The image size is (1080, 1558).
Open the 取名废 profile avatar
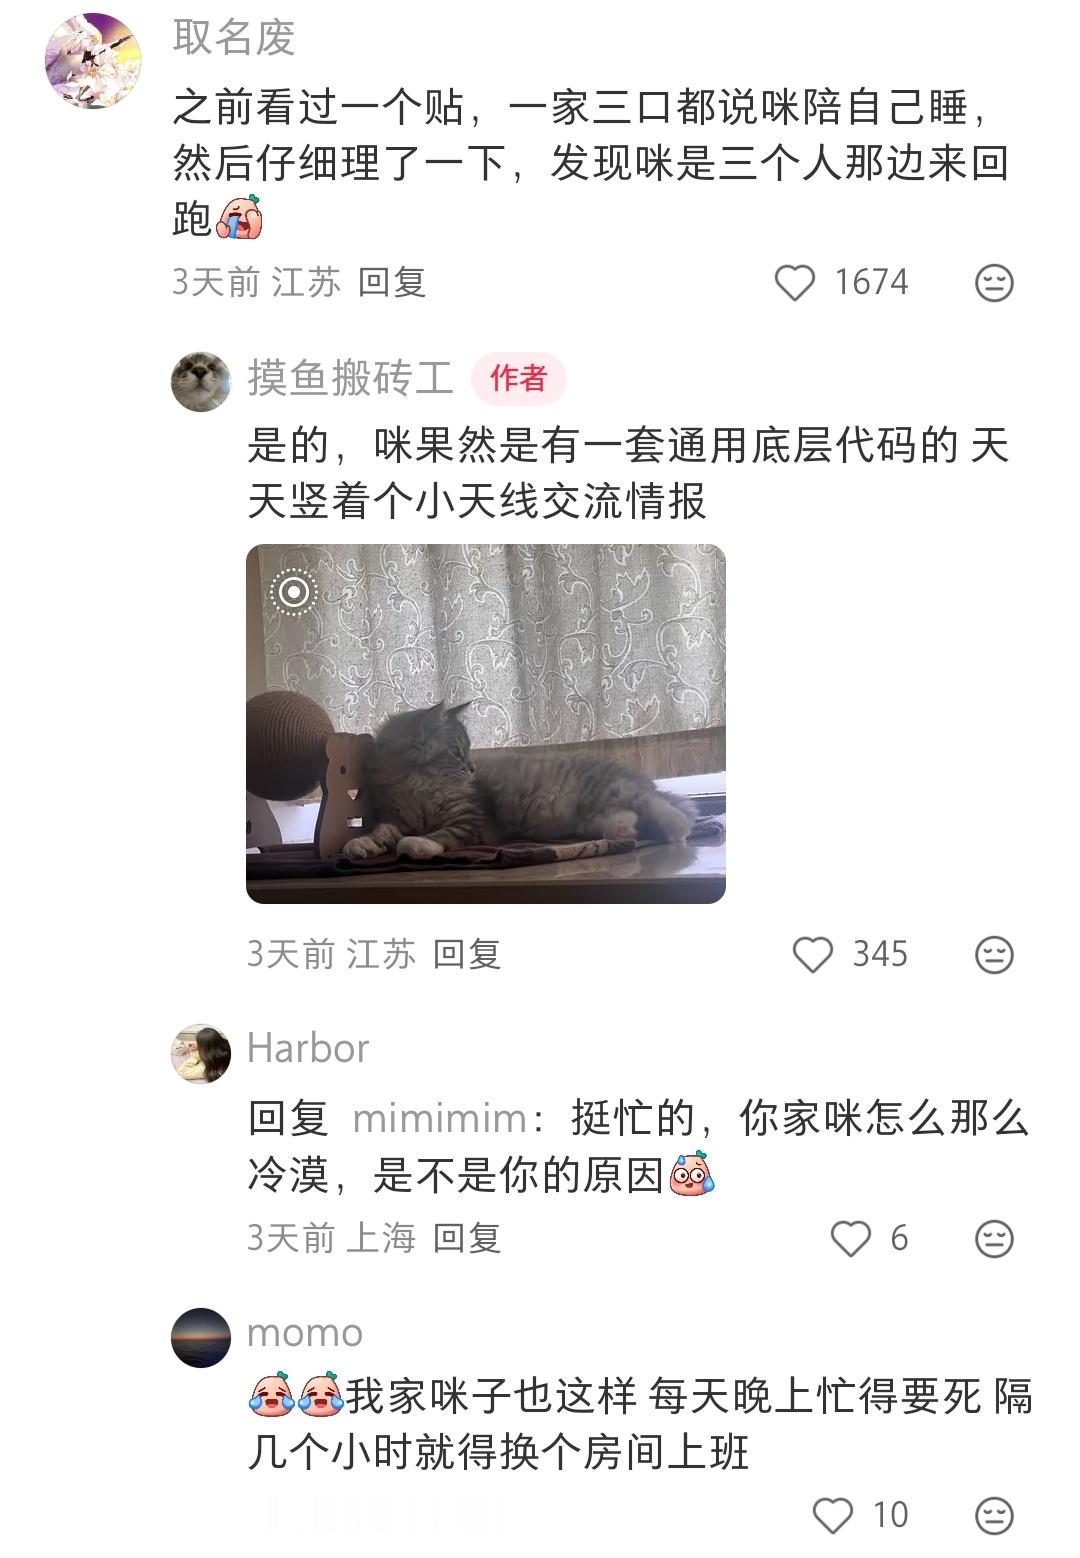(93, 60)
